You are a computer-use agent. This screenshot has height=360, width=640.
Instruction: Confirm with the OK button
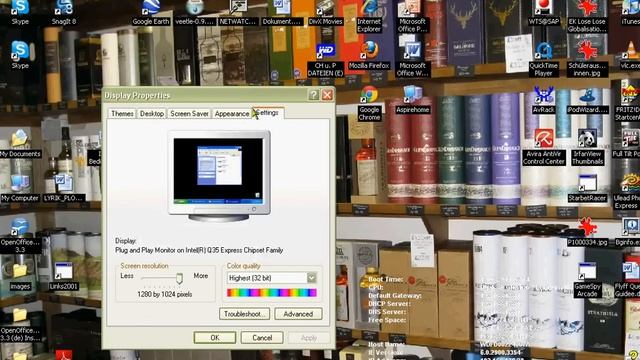tap(215, 338)
